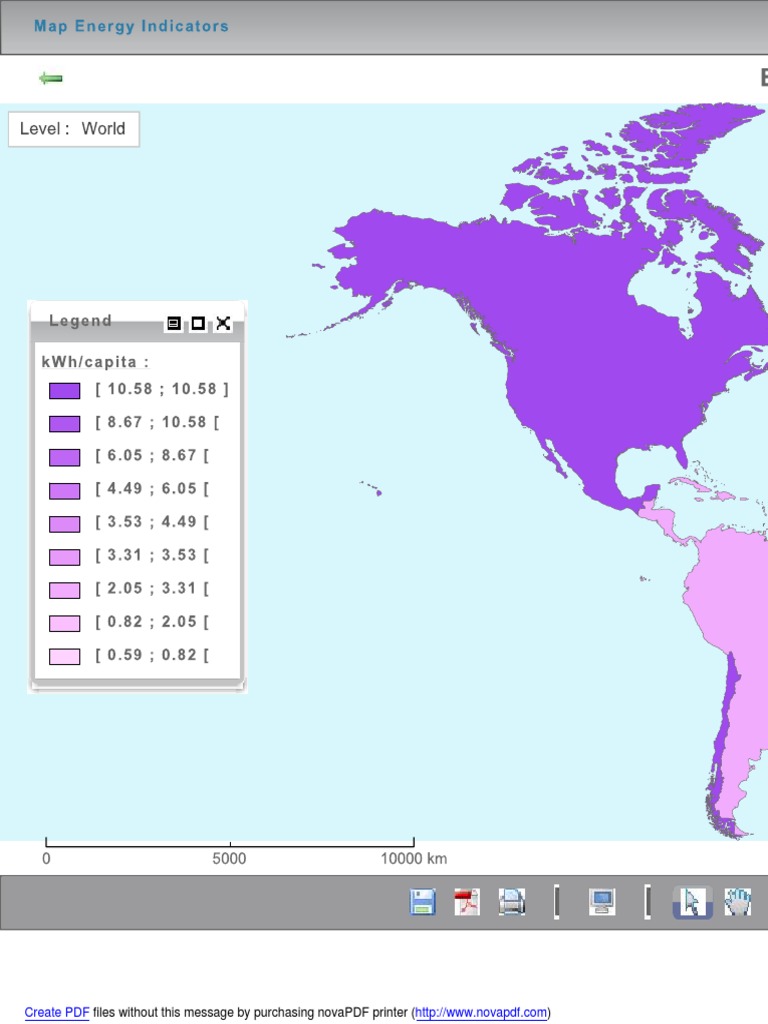Open full screen view with the monitor icon
This screenshot has height=1024, width=768.
601,902
